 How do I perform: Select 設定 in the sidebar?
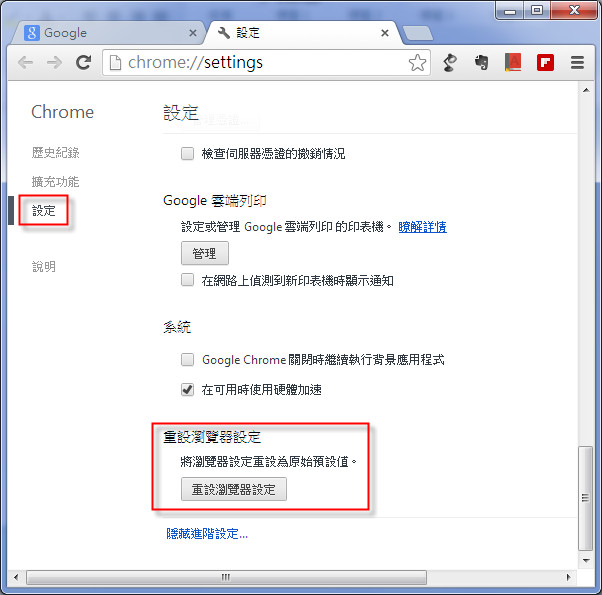point(43,210)
